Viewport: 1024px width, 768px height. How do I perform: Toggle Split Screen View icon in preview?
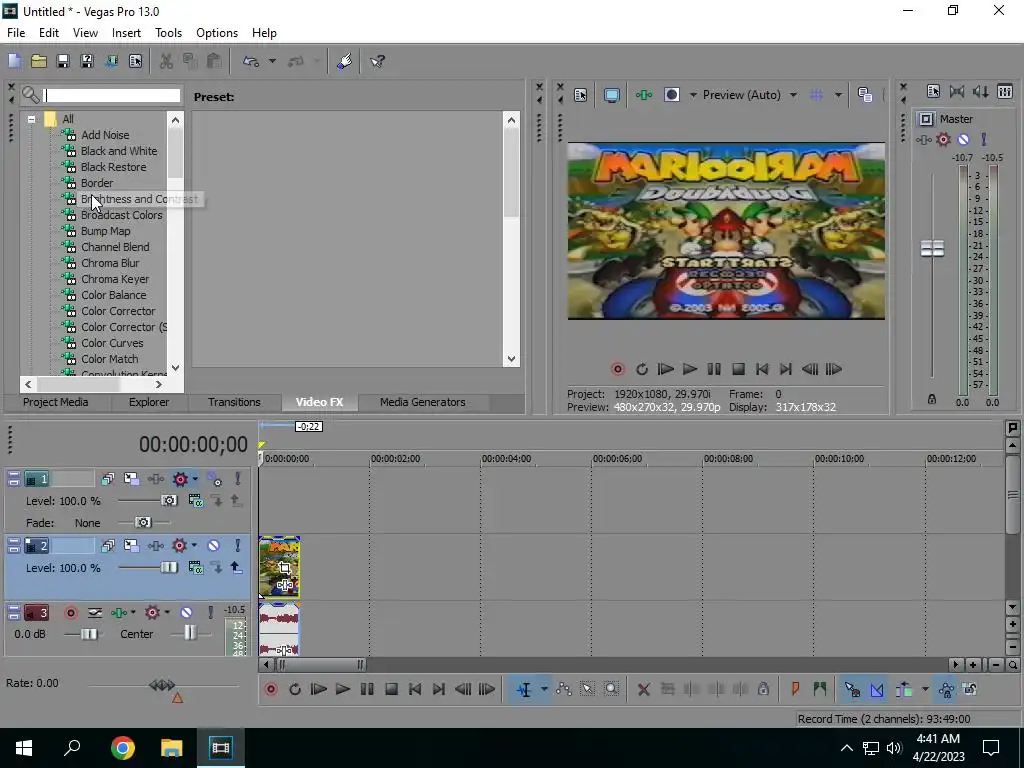(672, 95)
